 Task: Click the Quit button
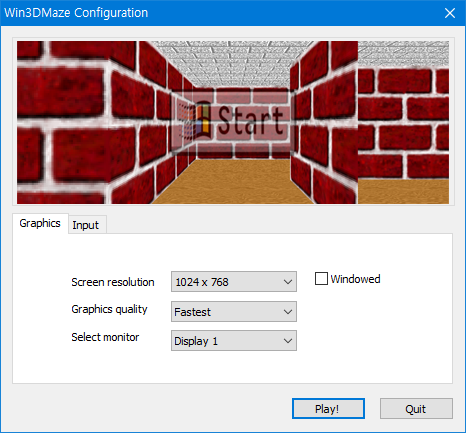(x=416, y=409)
